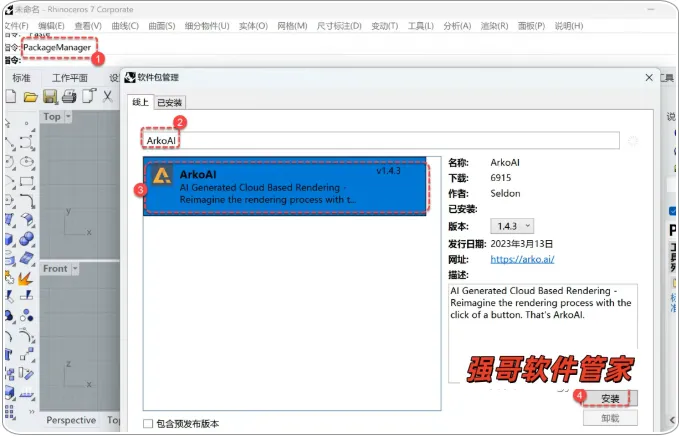
Task: Open the 编辑(E) menu
Action: (x=51, y=26)
